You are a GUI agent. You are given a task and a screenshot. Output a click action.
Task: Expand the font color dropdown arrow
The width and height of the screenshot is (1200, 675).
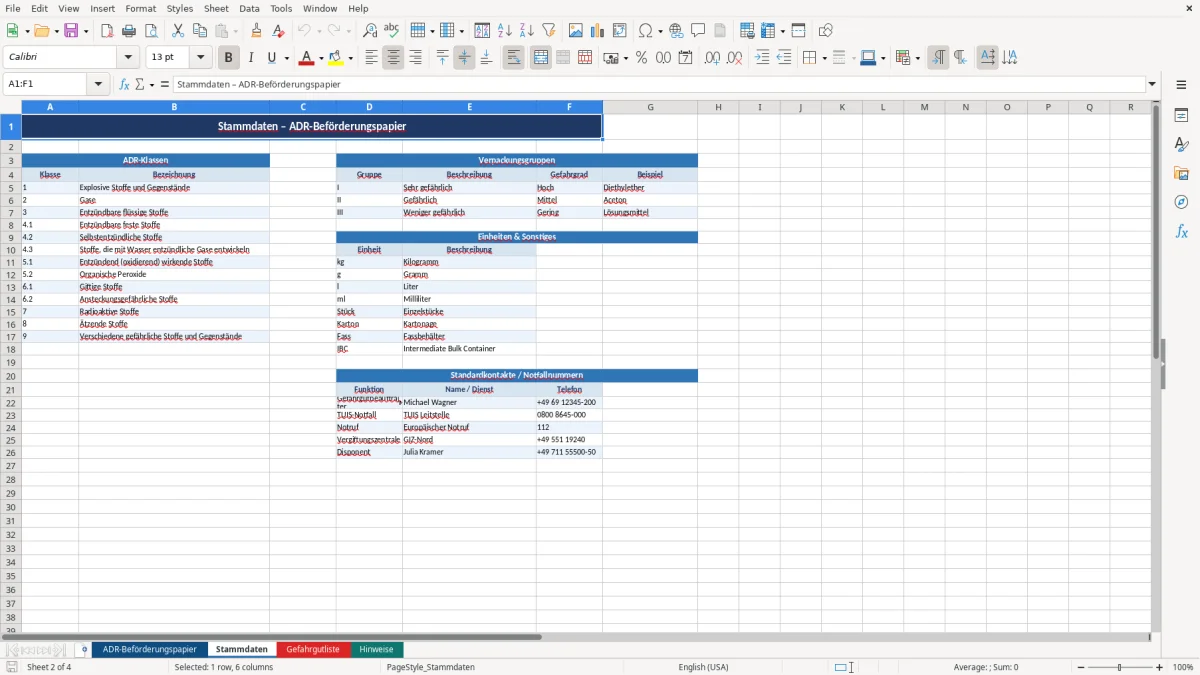click(x=321, y=58)
